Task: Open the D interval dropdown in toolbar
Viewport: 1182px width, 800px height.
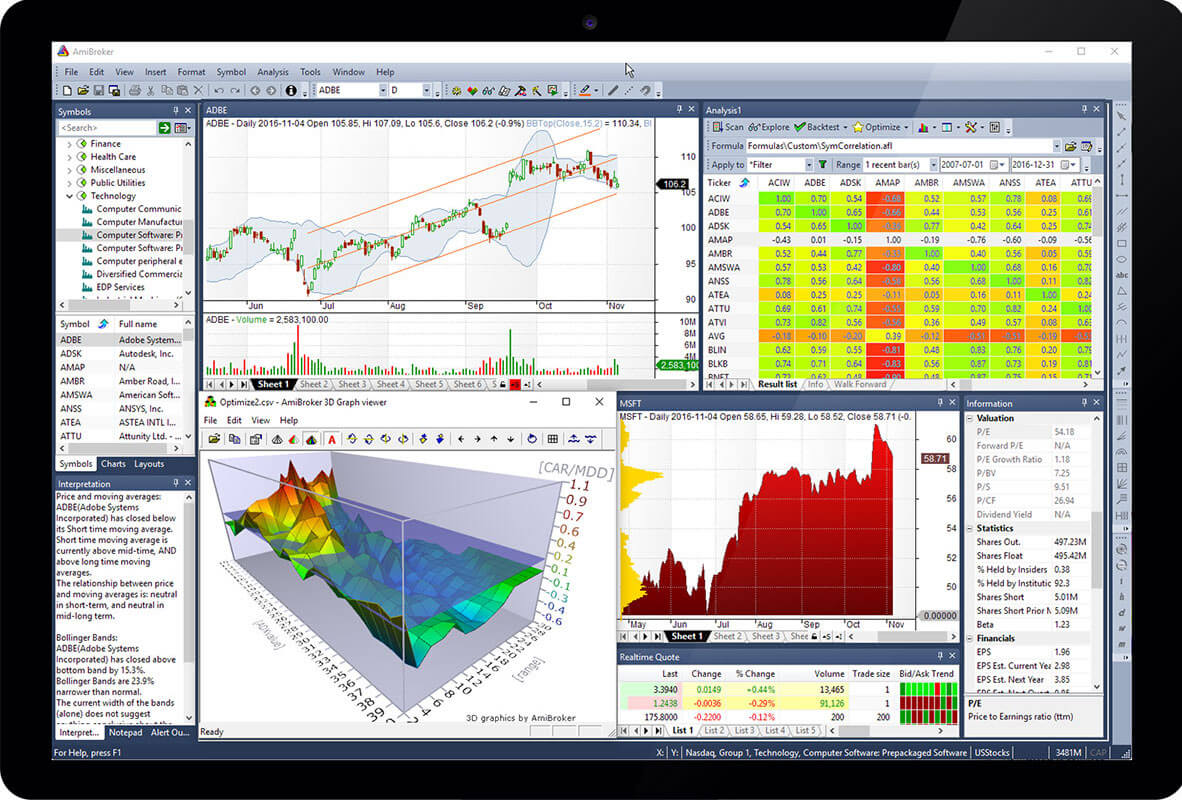Action: [x=427, y=90]
